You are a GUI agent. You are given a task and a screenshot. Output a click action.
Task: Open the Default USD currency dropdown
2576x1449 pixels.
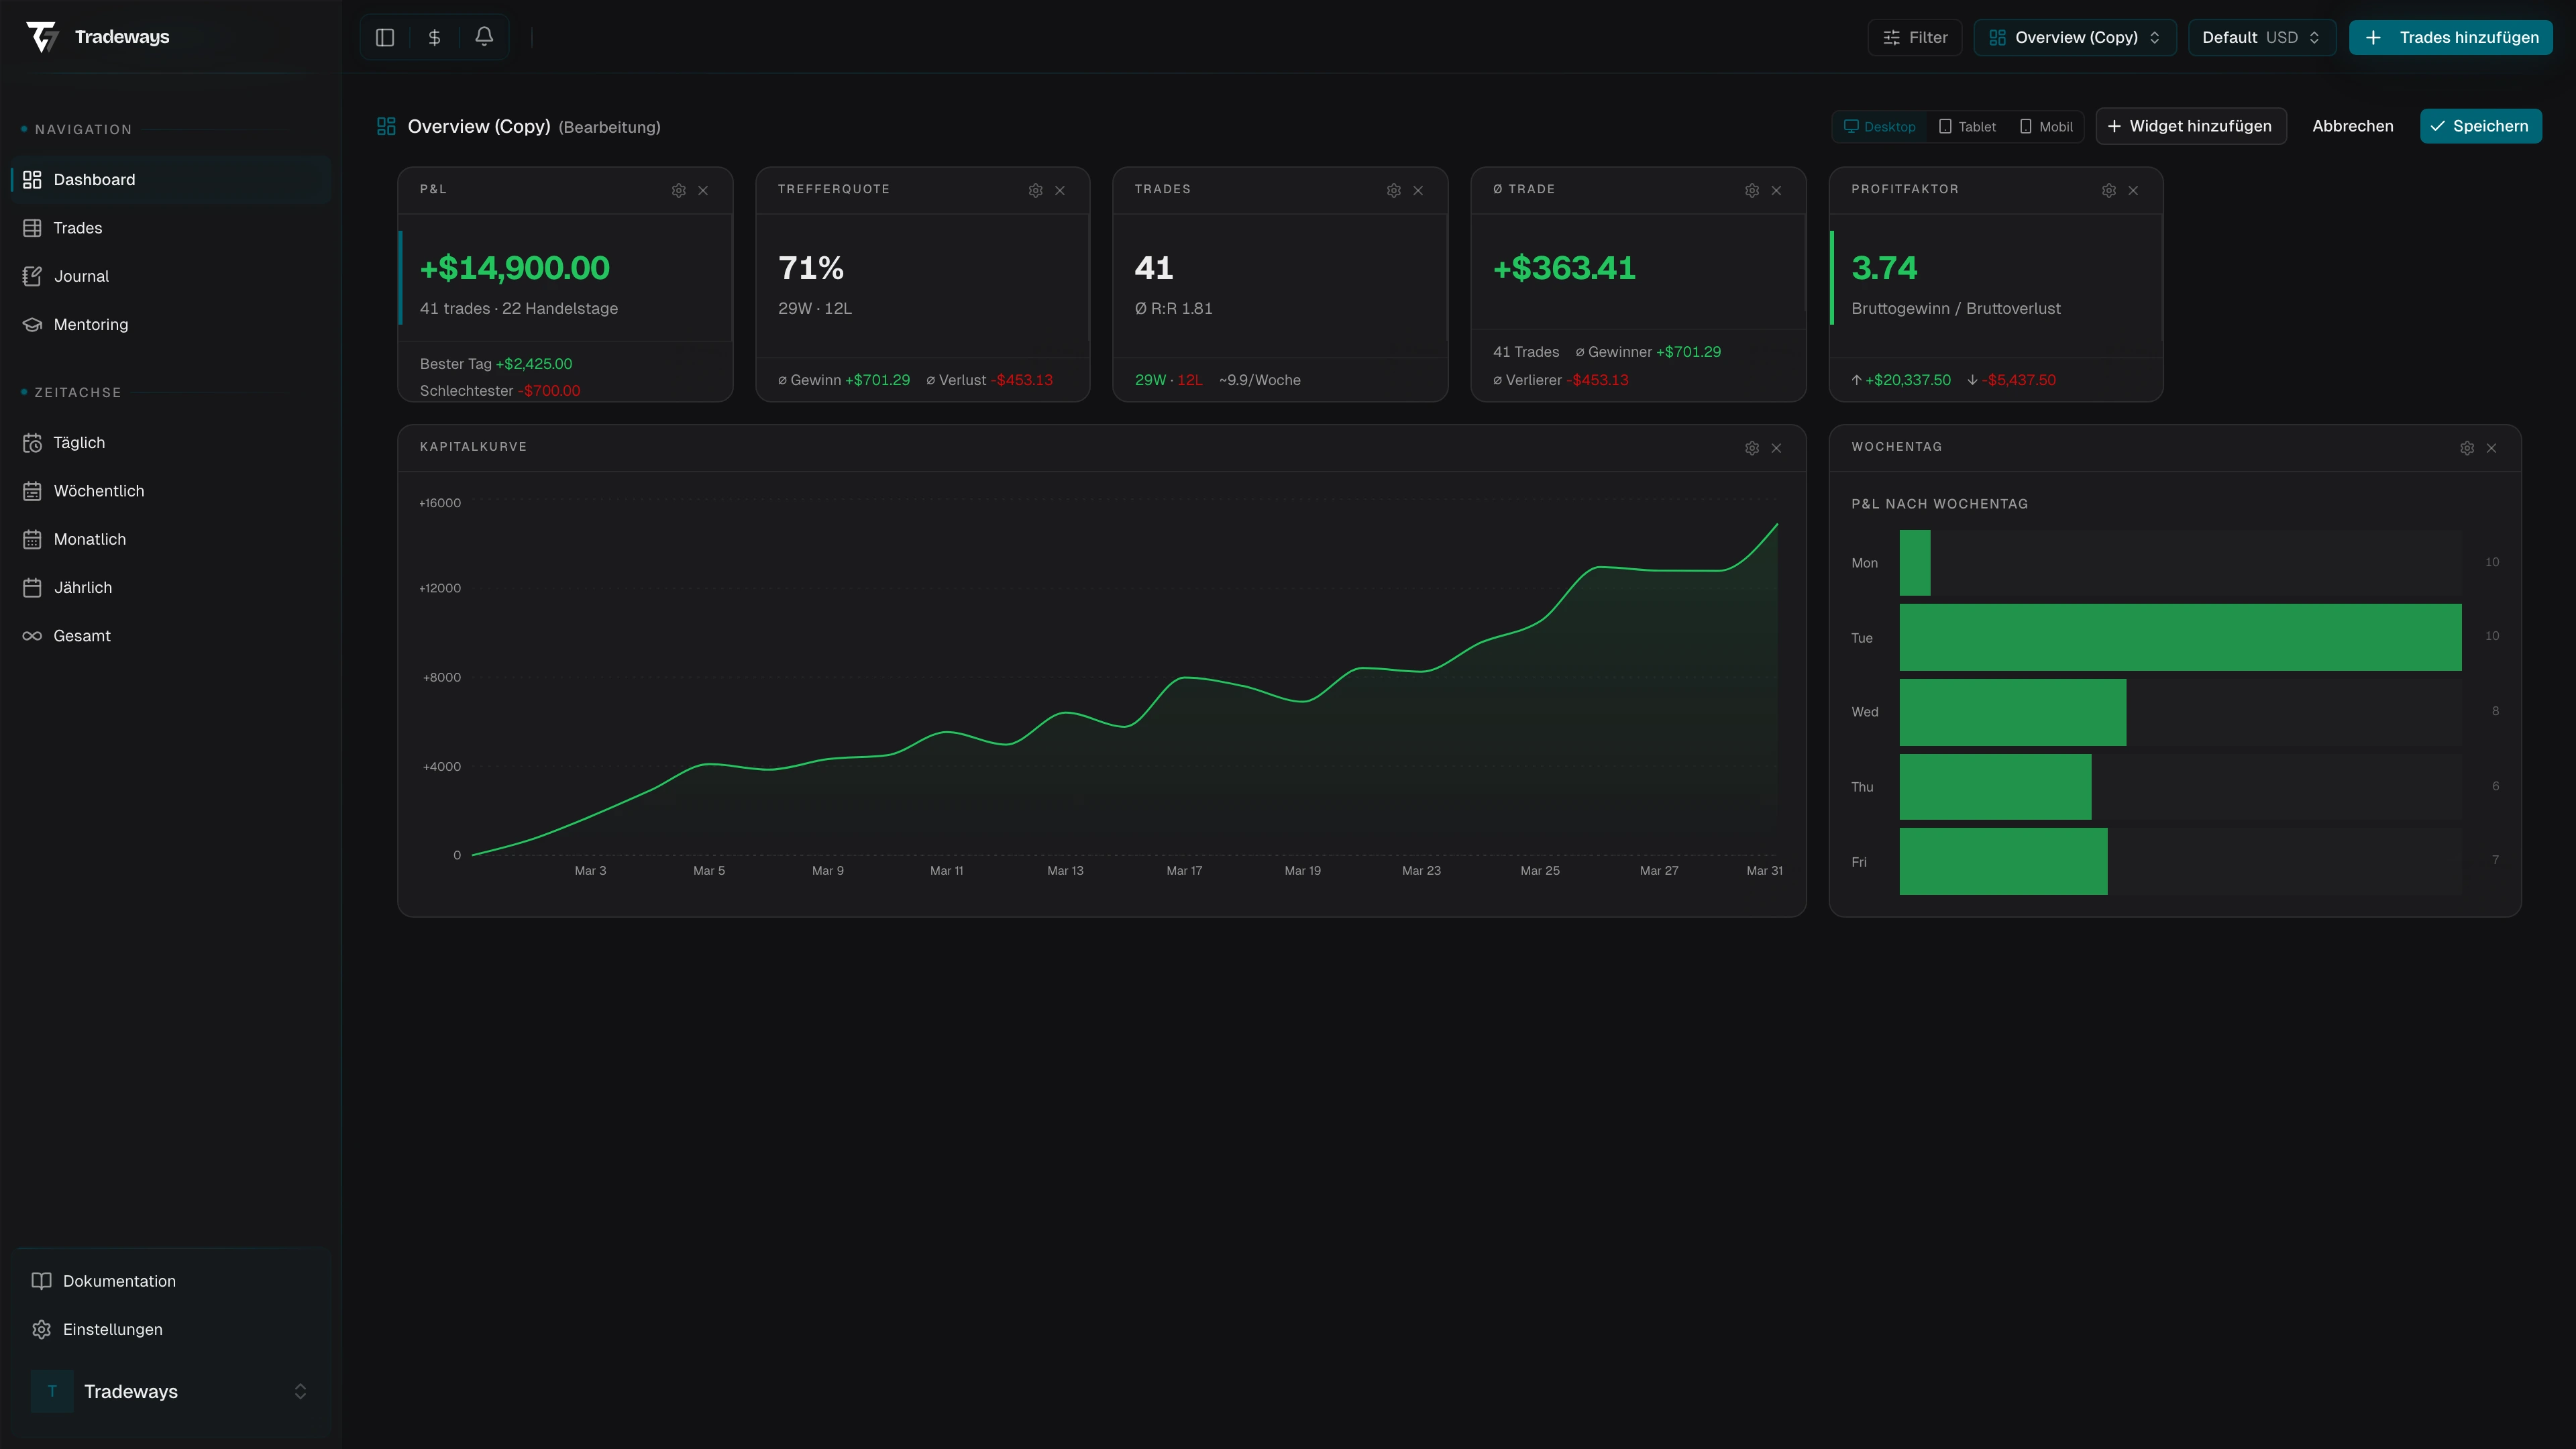pyautogui.click(x=2262, y=37)
